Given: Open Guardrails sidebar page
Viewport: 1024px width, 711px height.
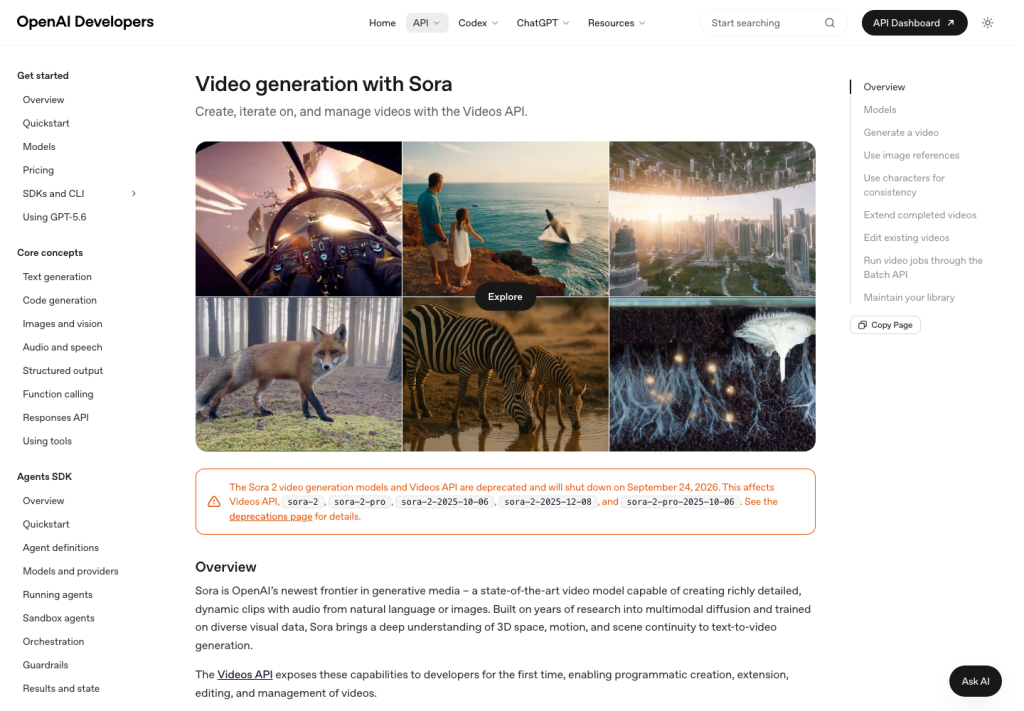Looking at the screenshot, I should click(x=45, y=665).
